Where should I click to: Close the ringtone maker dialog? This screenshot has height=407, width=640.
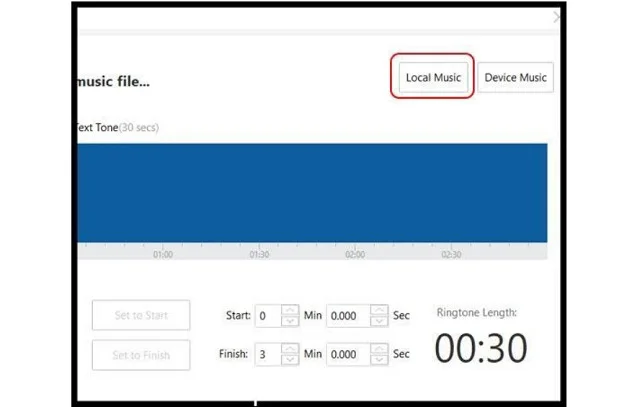(556, 17)
